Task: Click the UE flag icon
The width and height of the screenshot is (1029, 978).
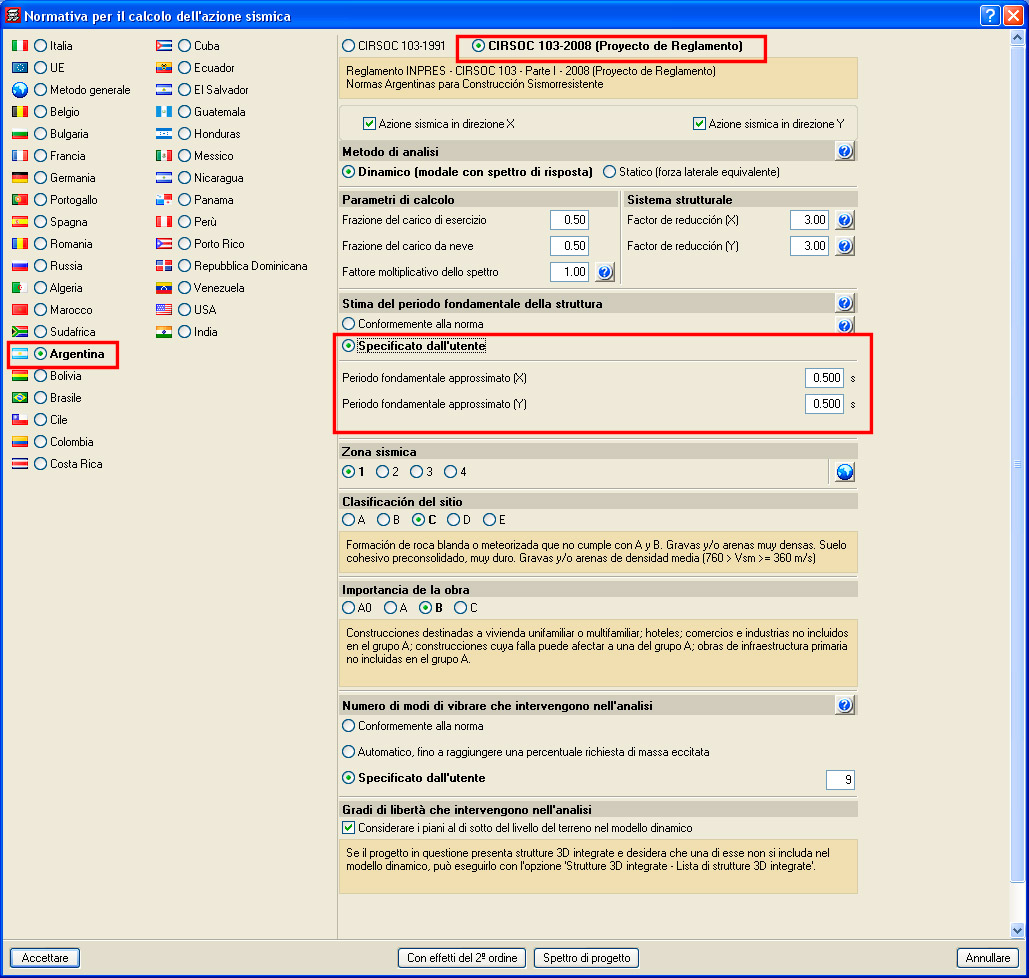Action: pyautogui.click(x=20, y=68)
